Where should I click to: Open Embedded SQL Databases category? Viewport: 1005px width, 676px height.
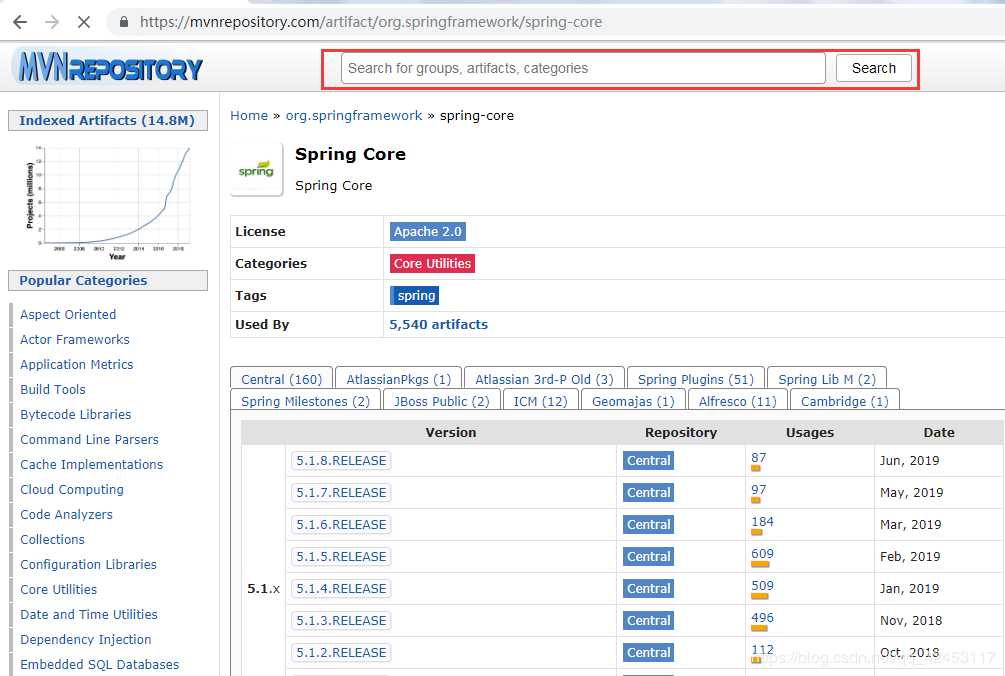(x=99, y=664)
